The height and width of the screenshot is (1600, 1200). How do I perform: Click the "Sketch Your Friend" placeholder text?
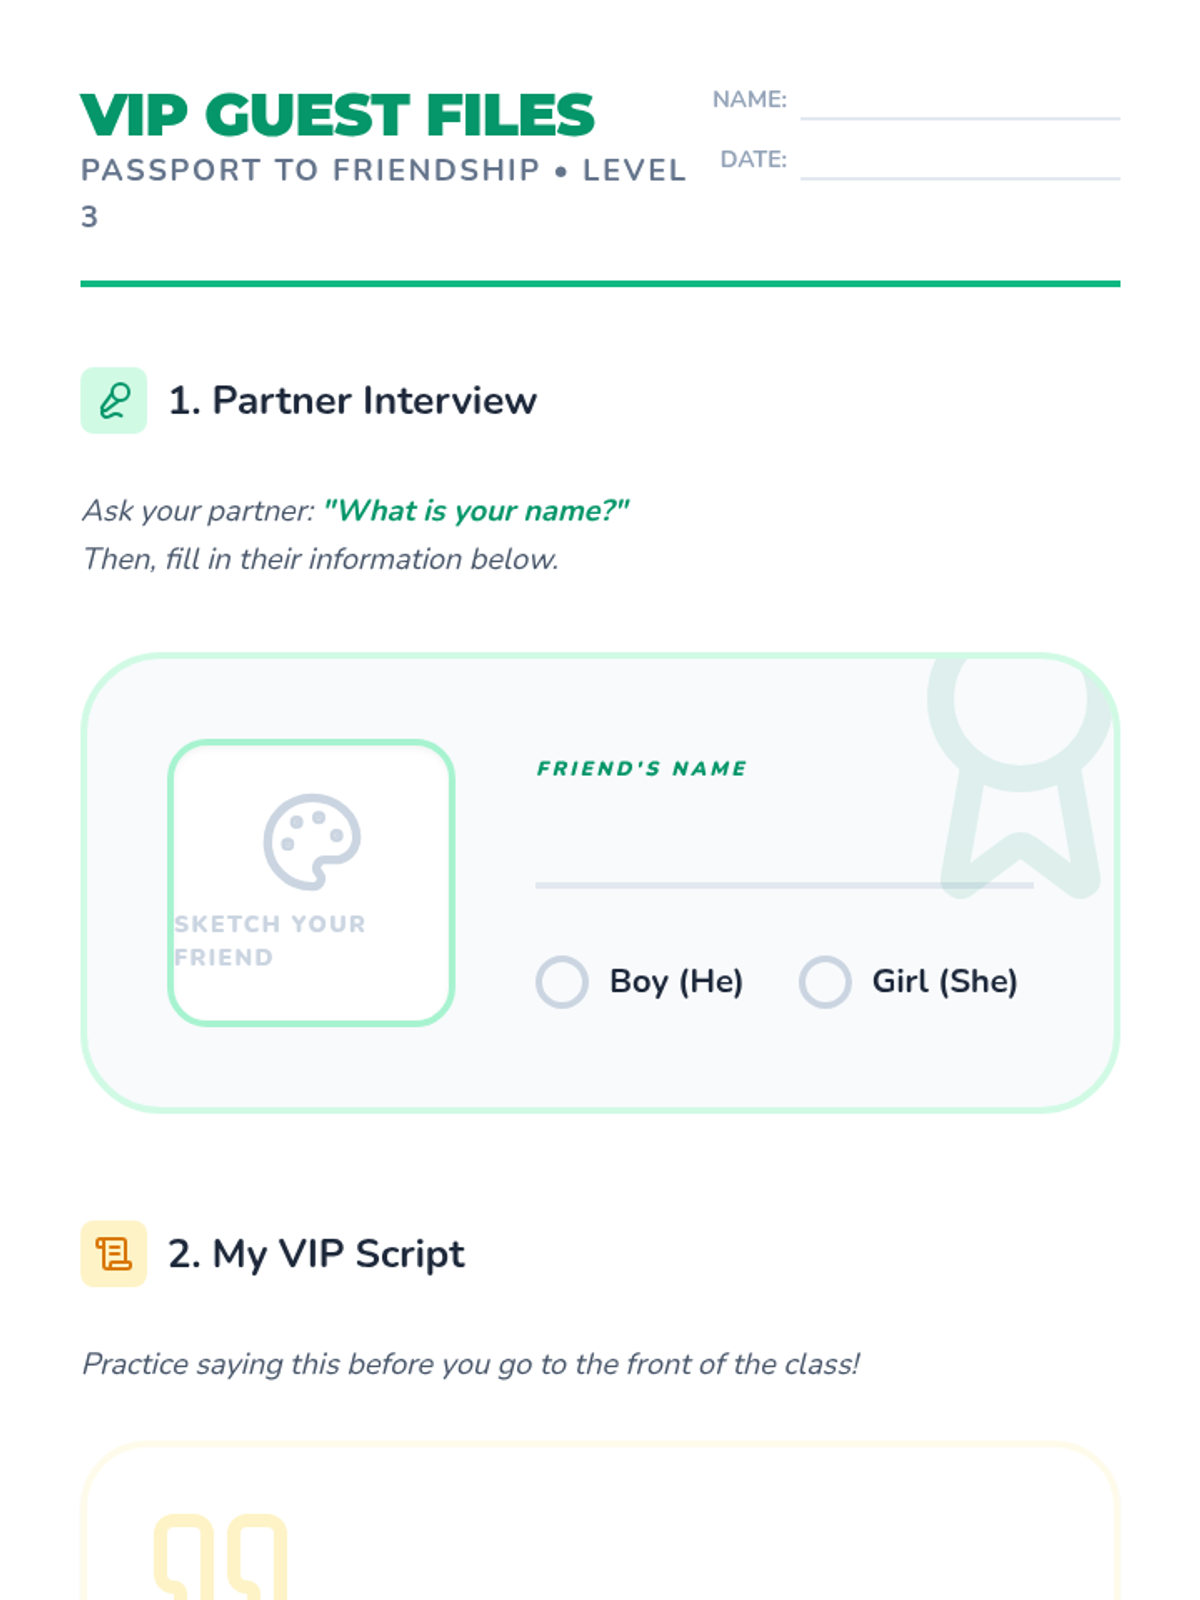point(270,940)
